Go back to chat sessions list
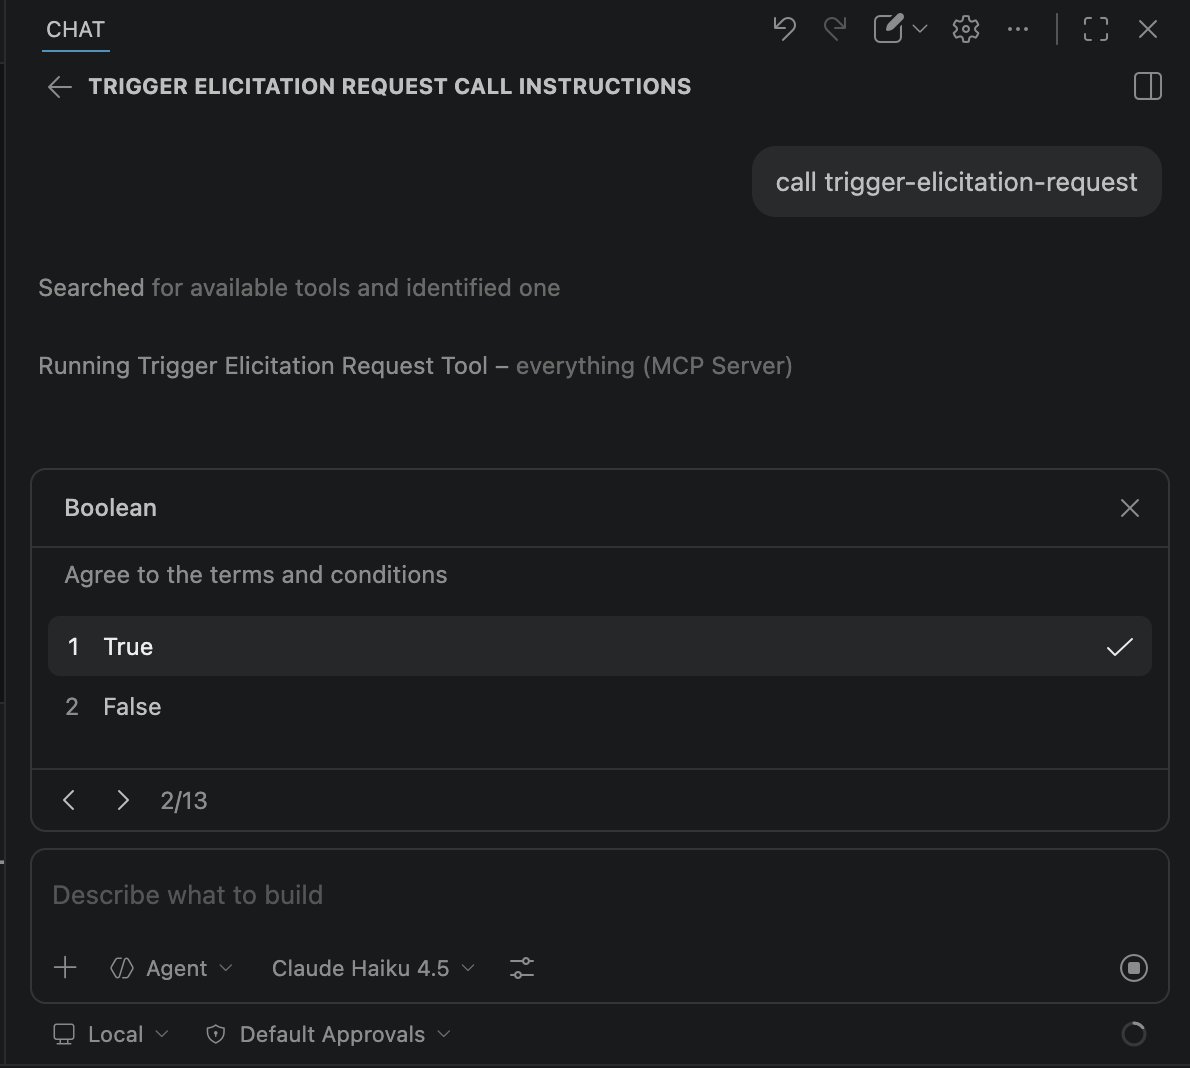1190x1068 pixels. pos(59,87)
